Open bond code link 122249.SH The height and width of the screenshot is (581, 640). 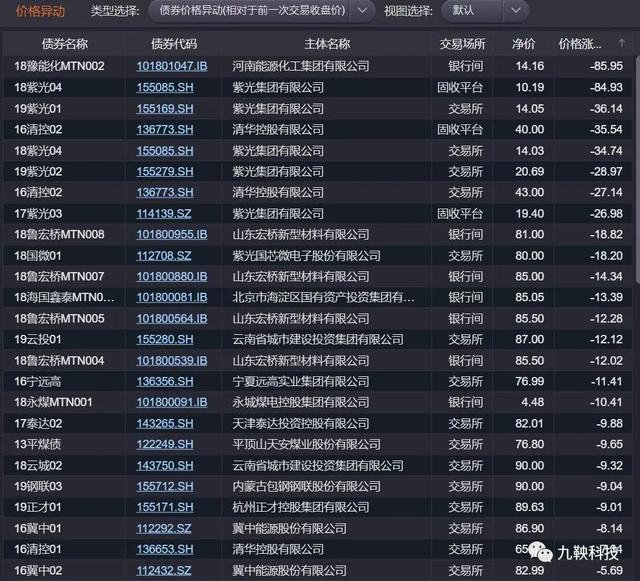tap(165, 444)
